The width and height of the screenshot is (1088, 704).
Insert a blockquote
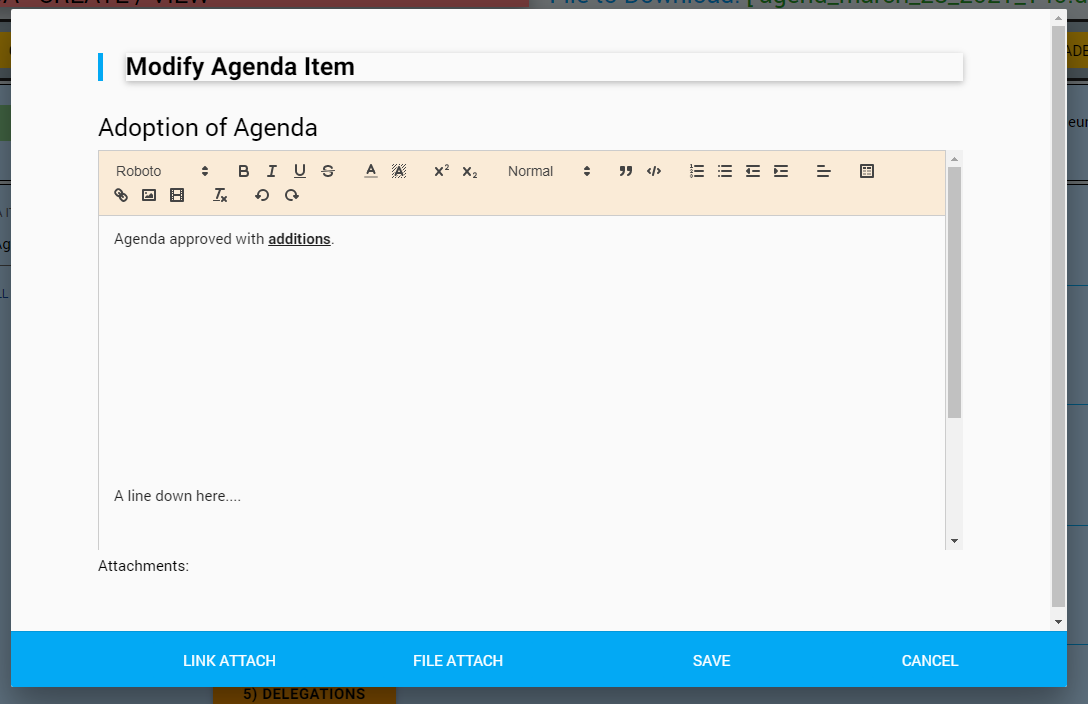click(626, 171)
